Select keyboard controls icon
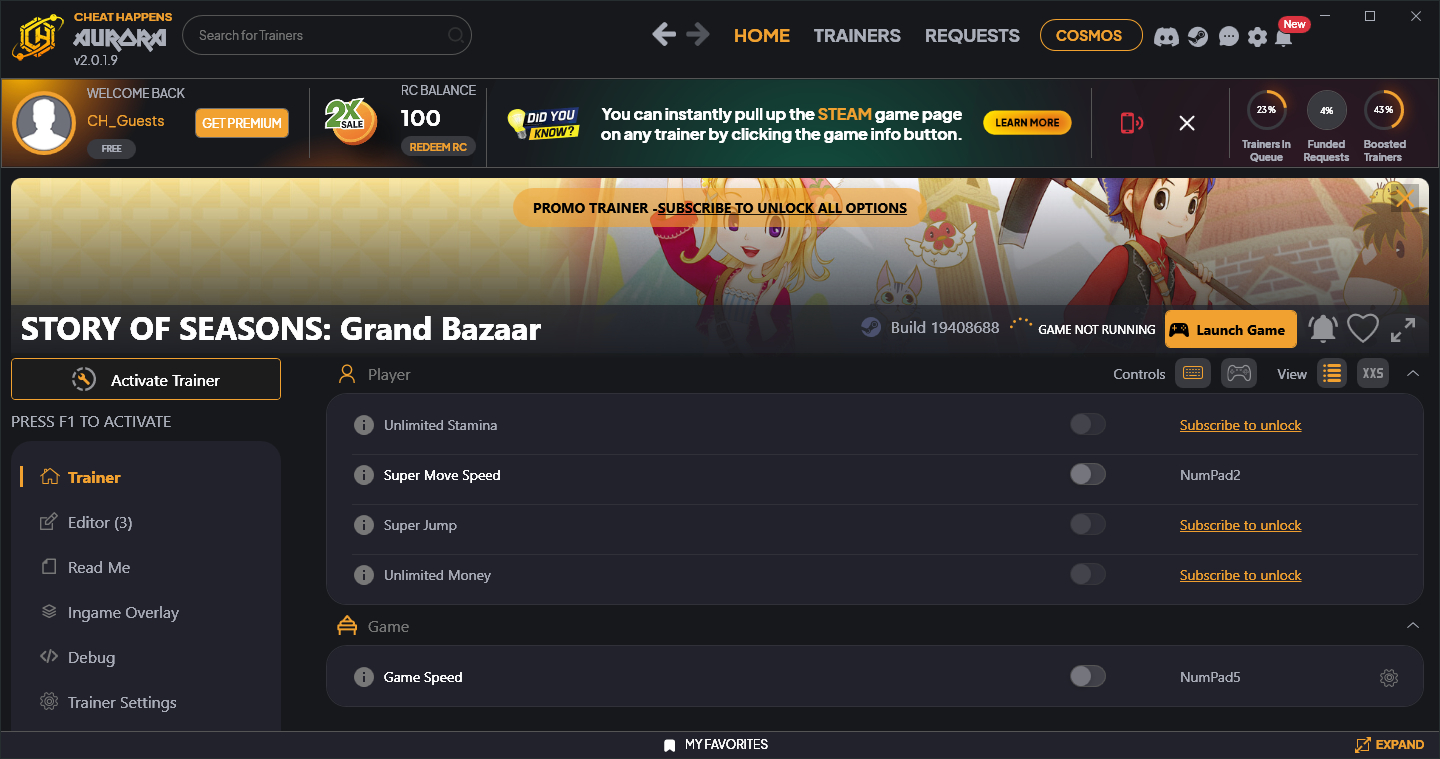This screenshot has height=759, width=1440. [x=1193, y=373]
